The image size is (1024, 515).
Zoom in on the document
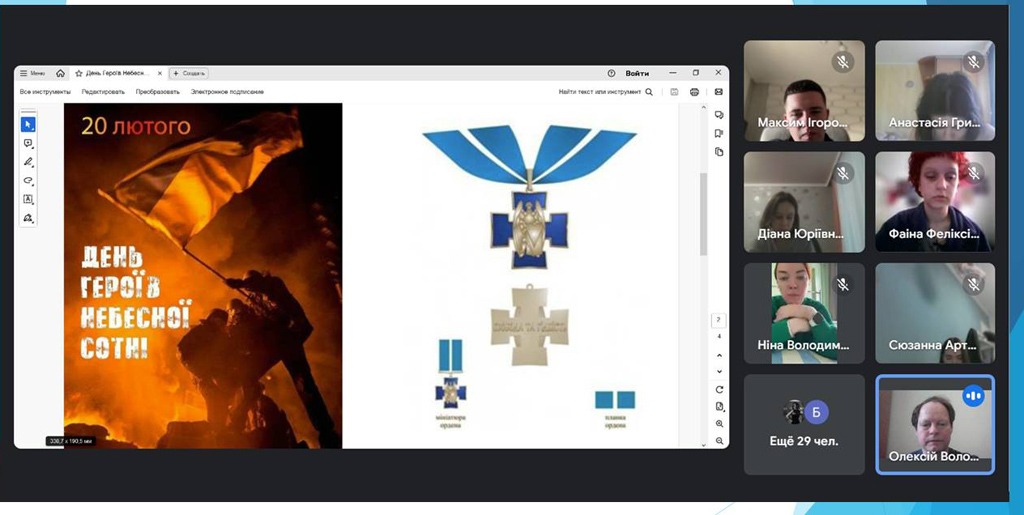[719, 423]
